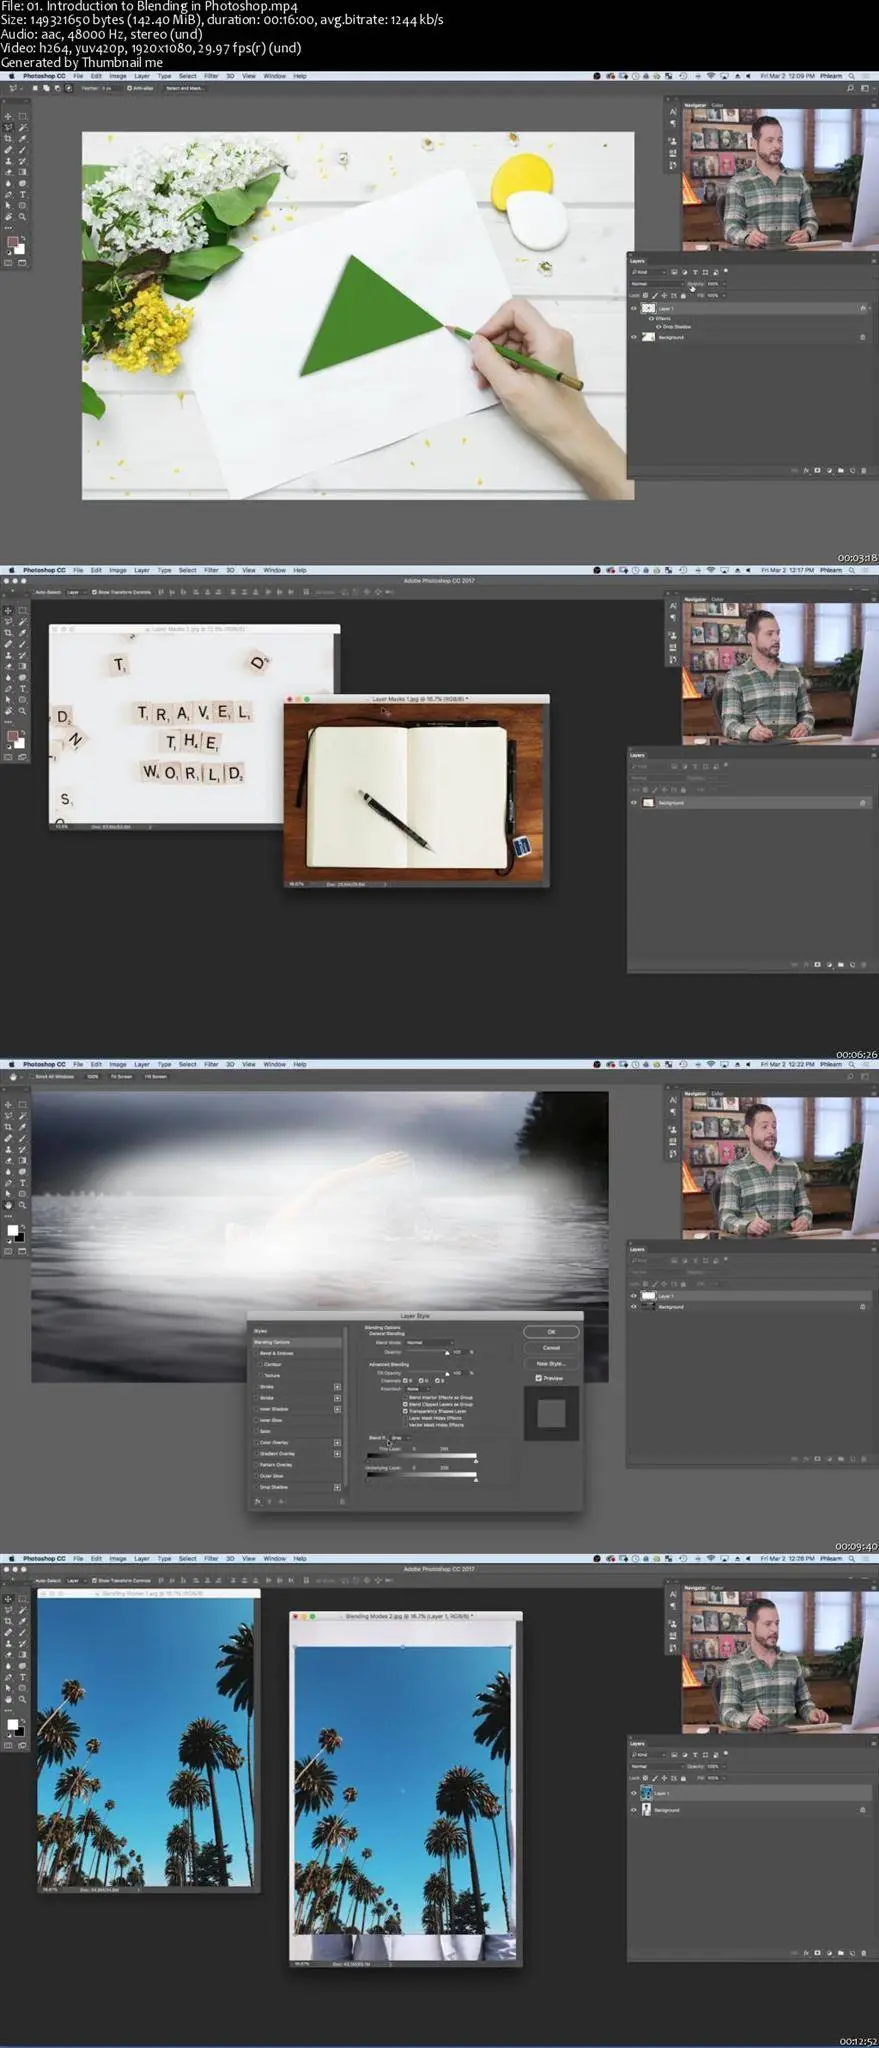Hide Layer 1 in the palm trees screenshot
The width and height of the screenshot is (879, 2048).
(x=634, y=1793)
